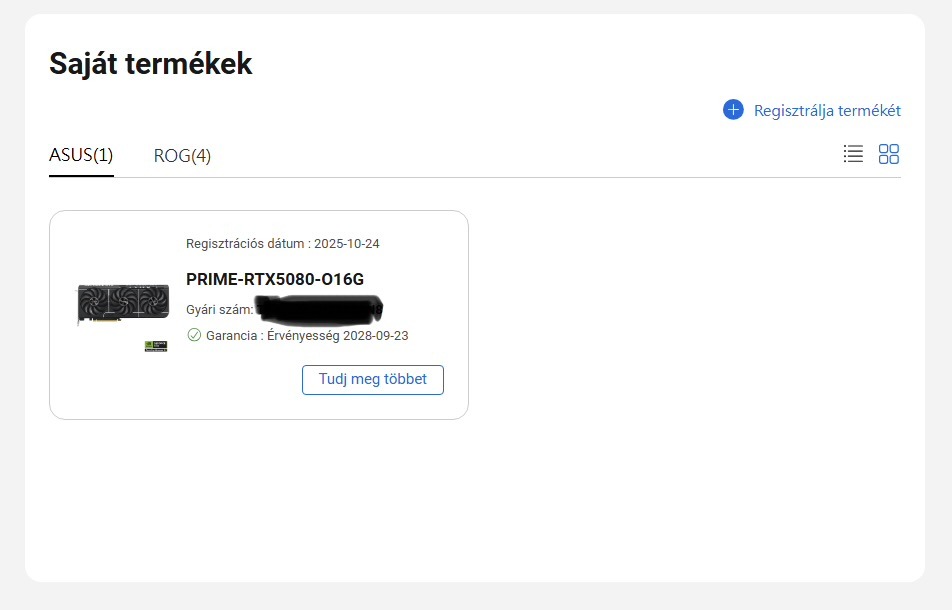Switch to the ROG(4) tab
952x610 pixels.
pyautogui.click(x=182, y=156)
